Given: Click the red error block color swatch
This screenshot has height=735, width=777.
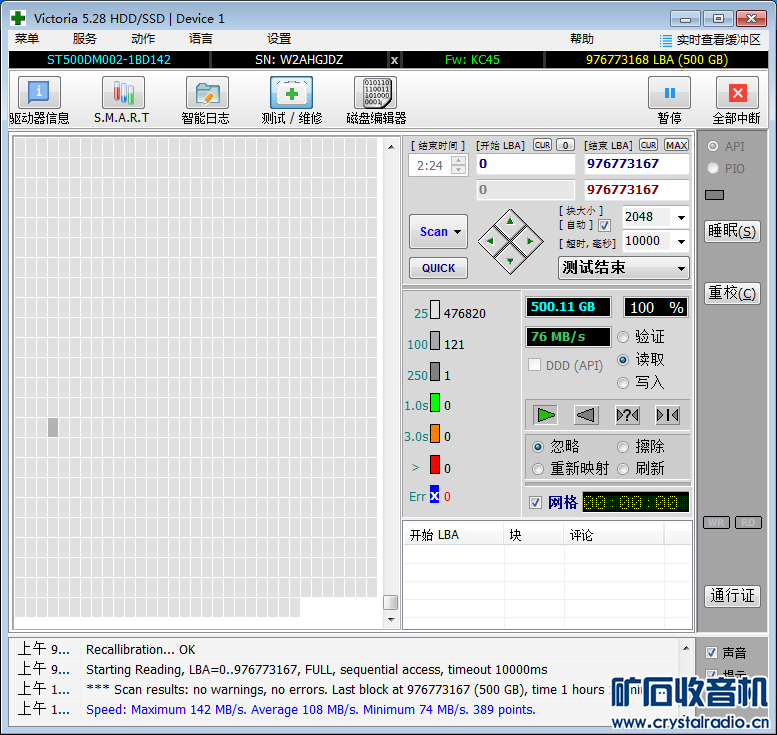Looking at the screenshot, I should [435, 465].
